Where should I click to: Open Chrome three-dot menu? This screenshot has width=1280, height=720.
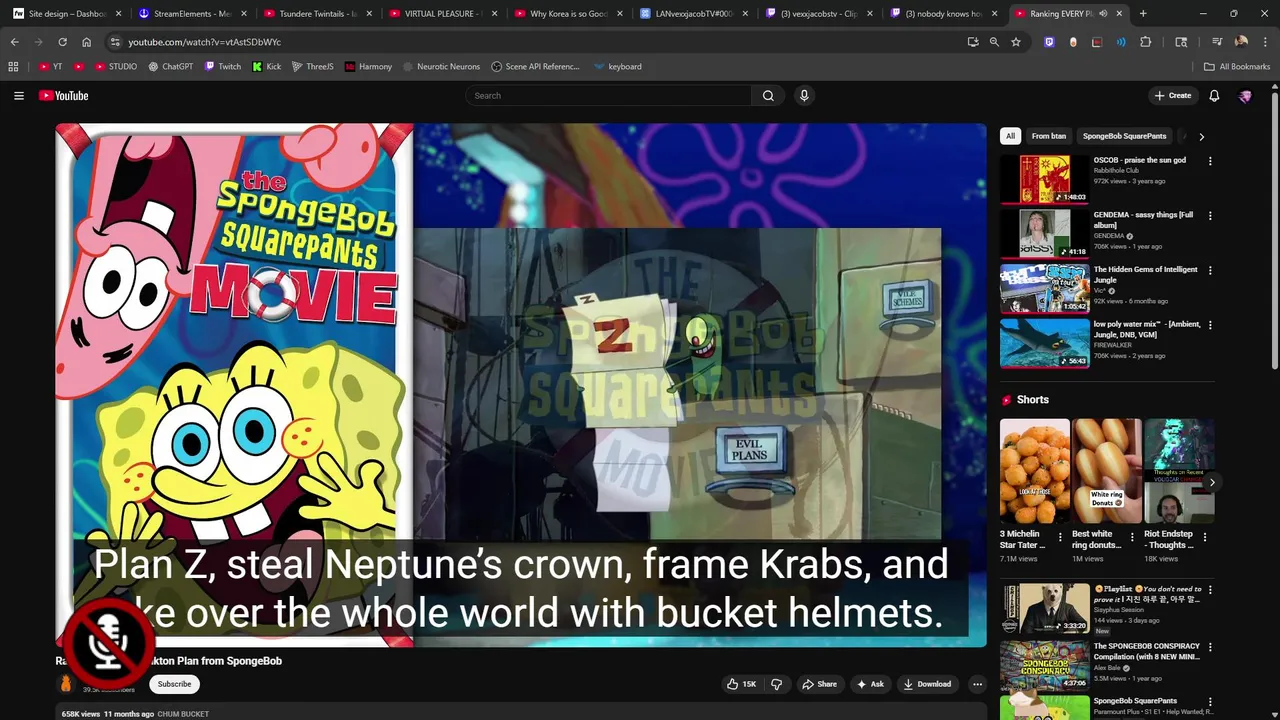coord(1264,42)
